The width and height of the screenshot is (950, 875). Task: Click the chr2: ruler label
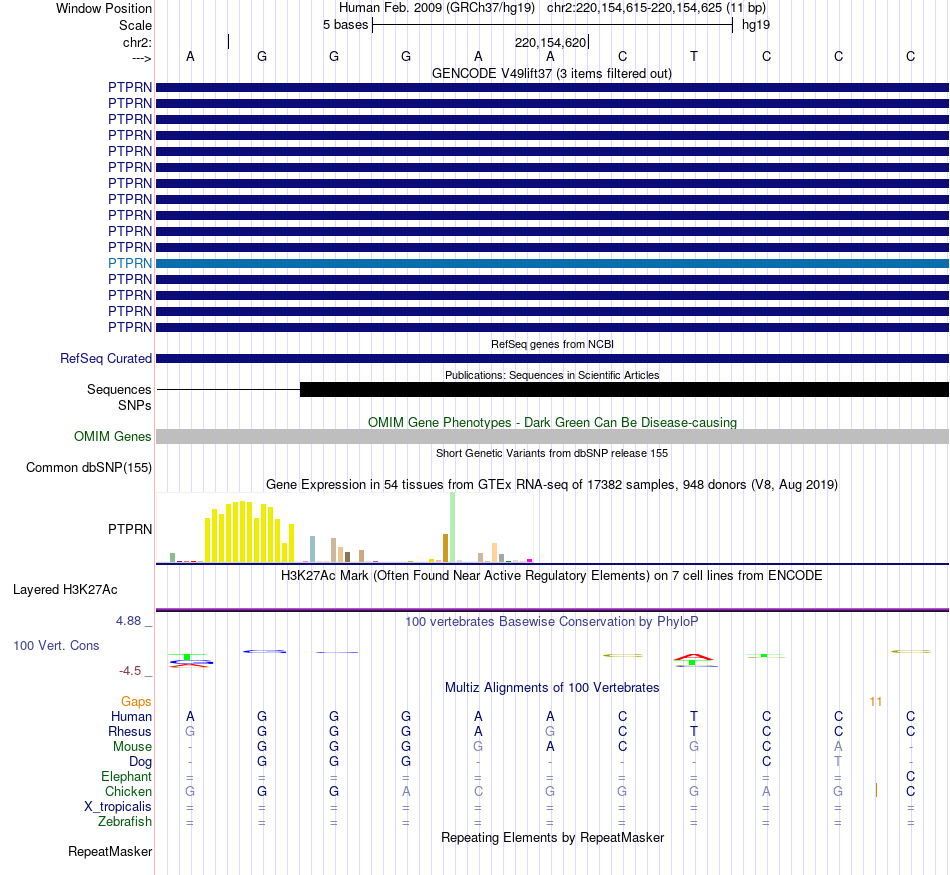(137, 42)
